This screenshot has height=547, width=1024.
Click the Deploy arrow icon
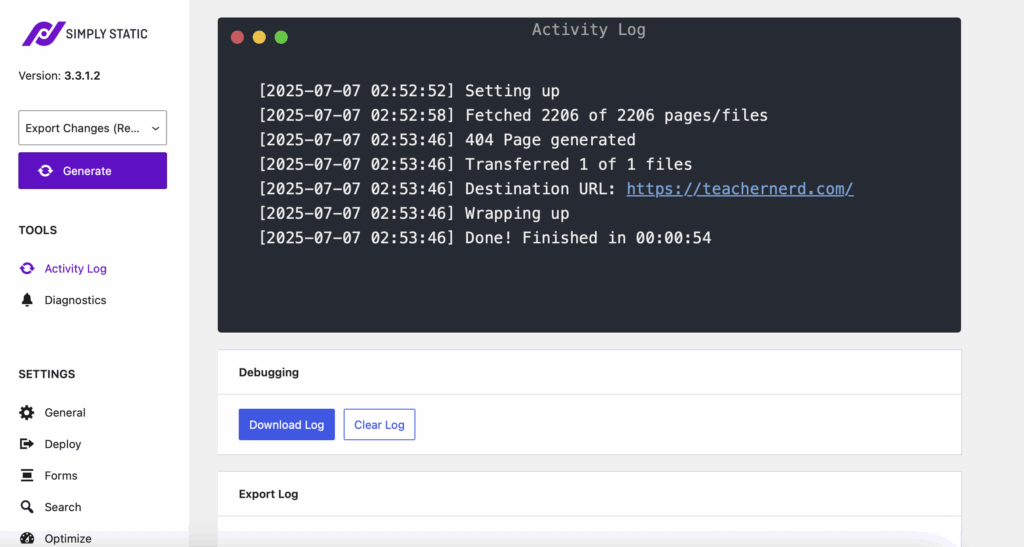[x=27, y=444]
